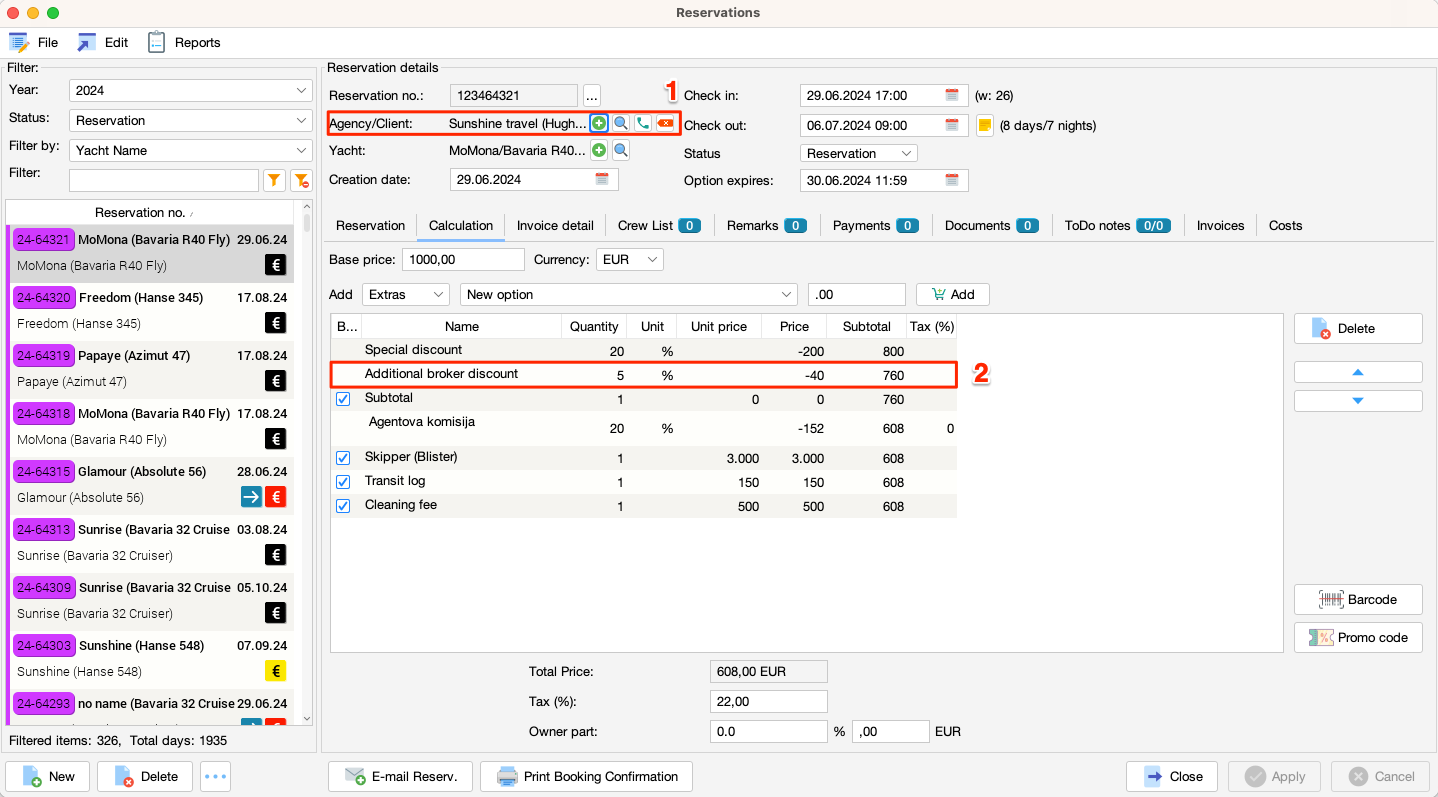Click the euro icon for reservation 24-64313
Screen dimensions: 1438x797
coord(277,555)
